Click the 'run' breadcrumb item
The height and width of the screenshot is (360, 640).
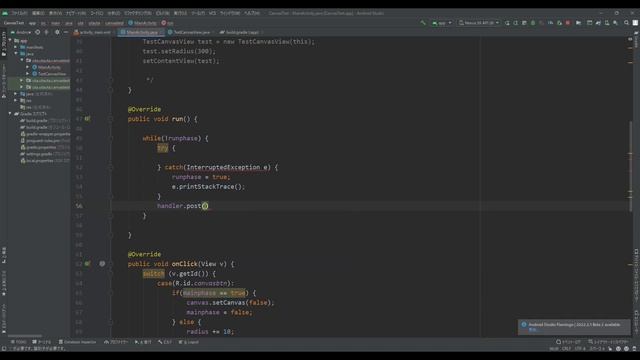point(168,23)
